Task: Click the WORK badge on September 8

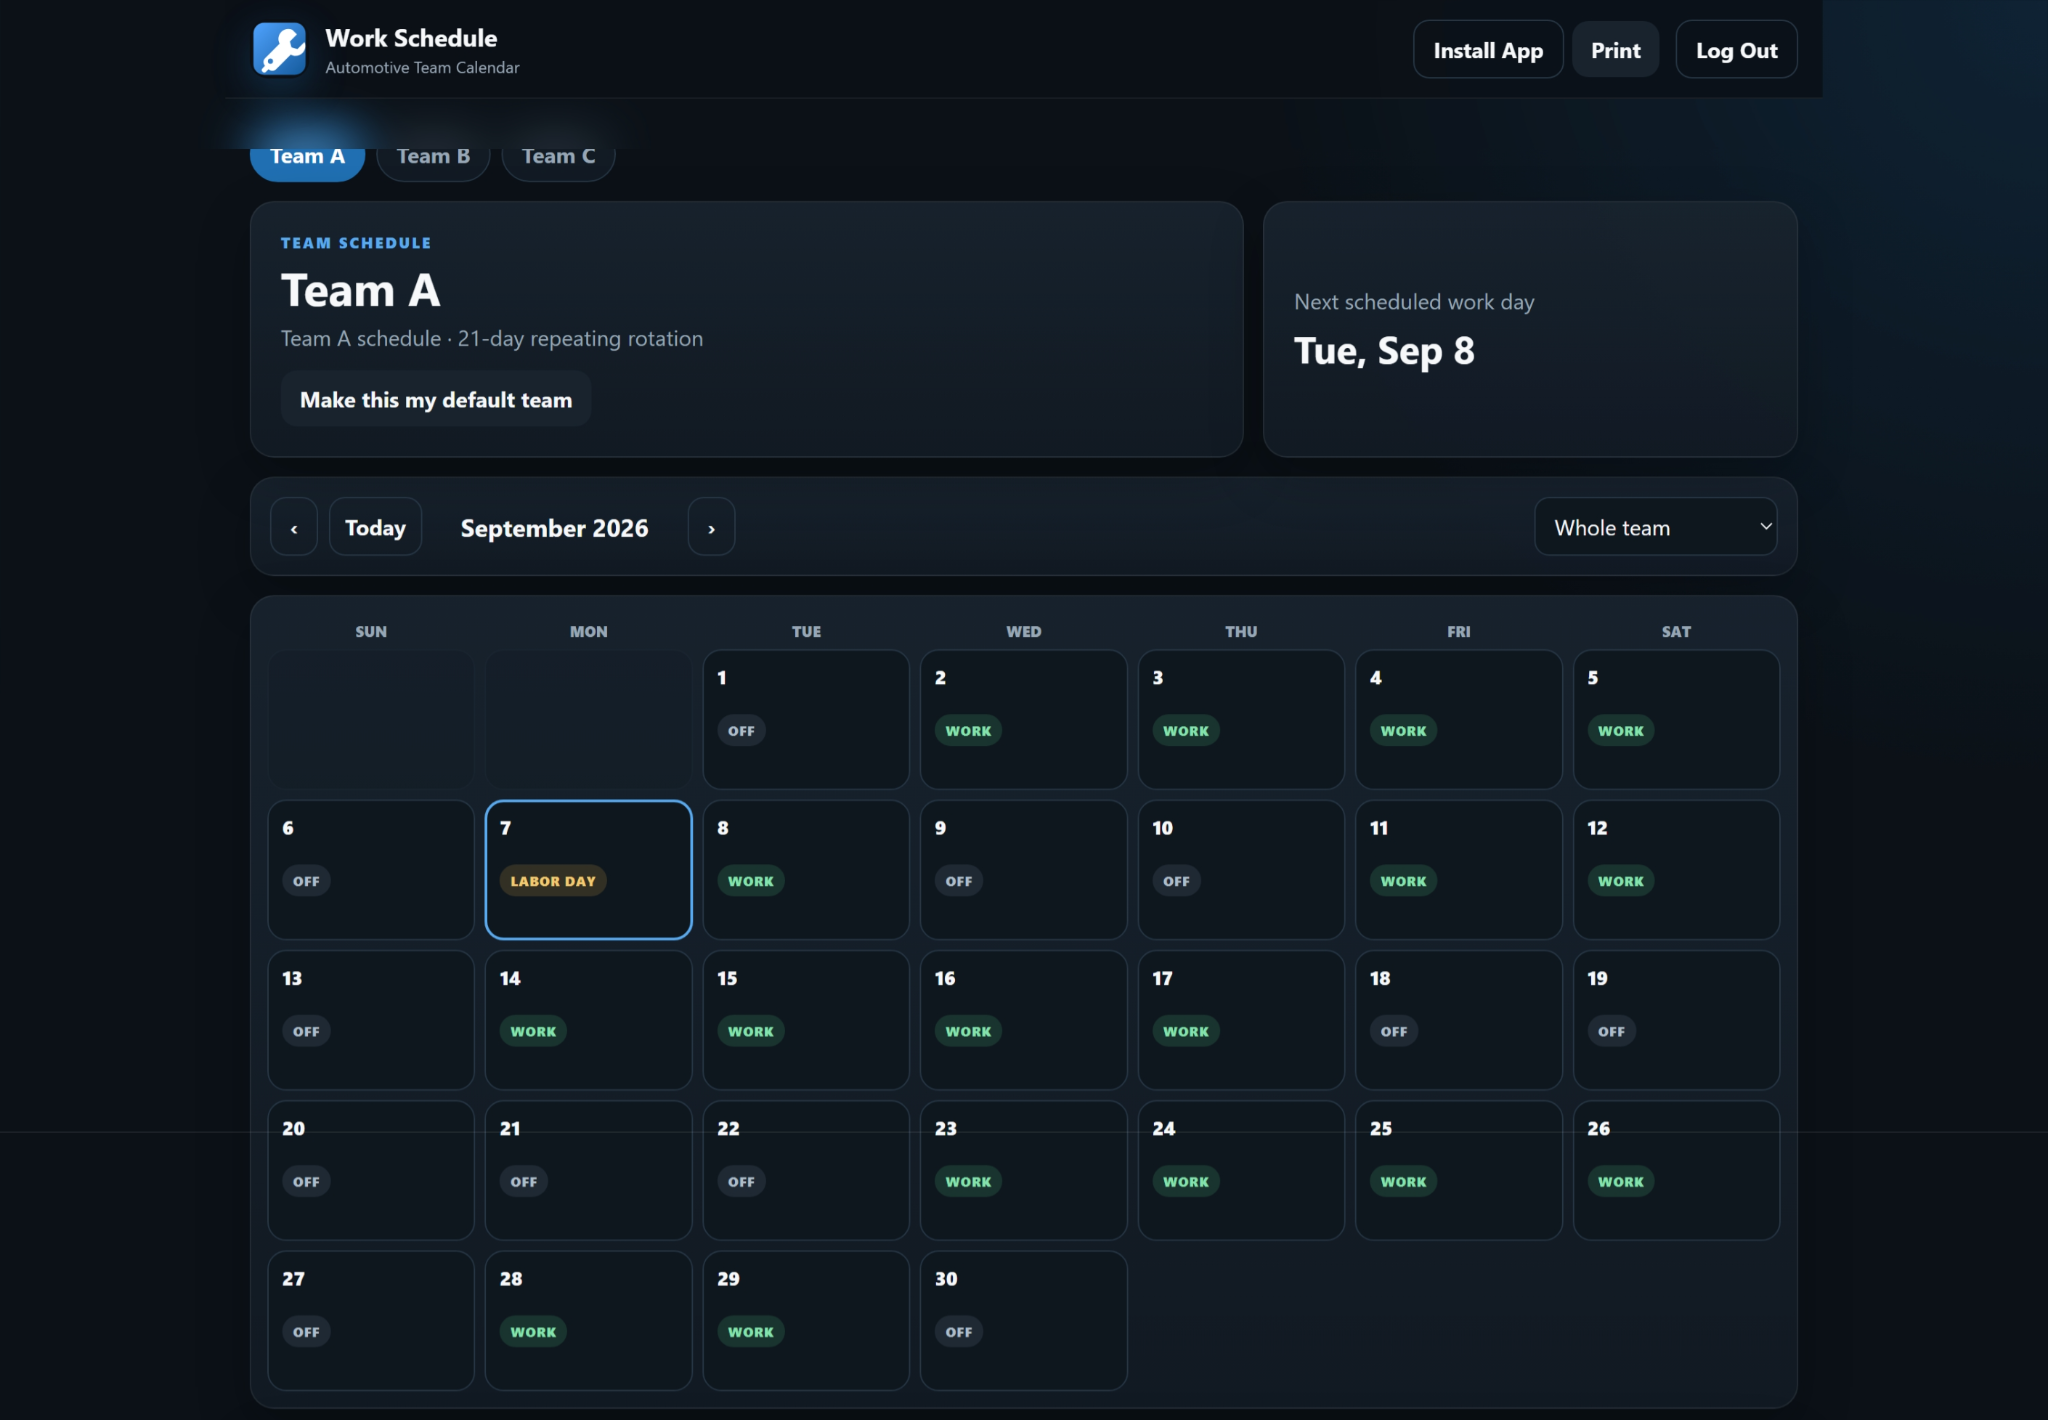Action: [751, 881]
